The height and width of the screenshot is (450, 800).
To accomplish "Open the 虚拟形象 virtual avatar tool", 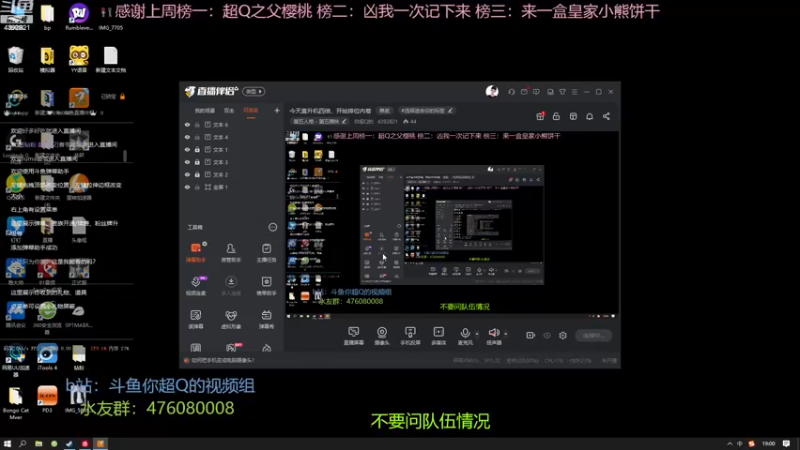I will [231, 319].
